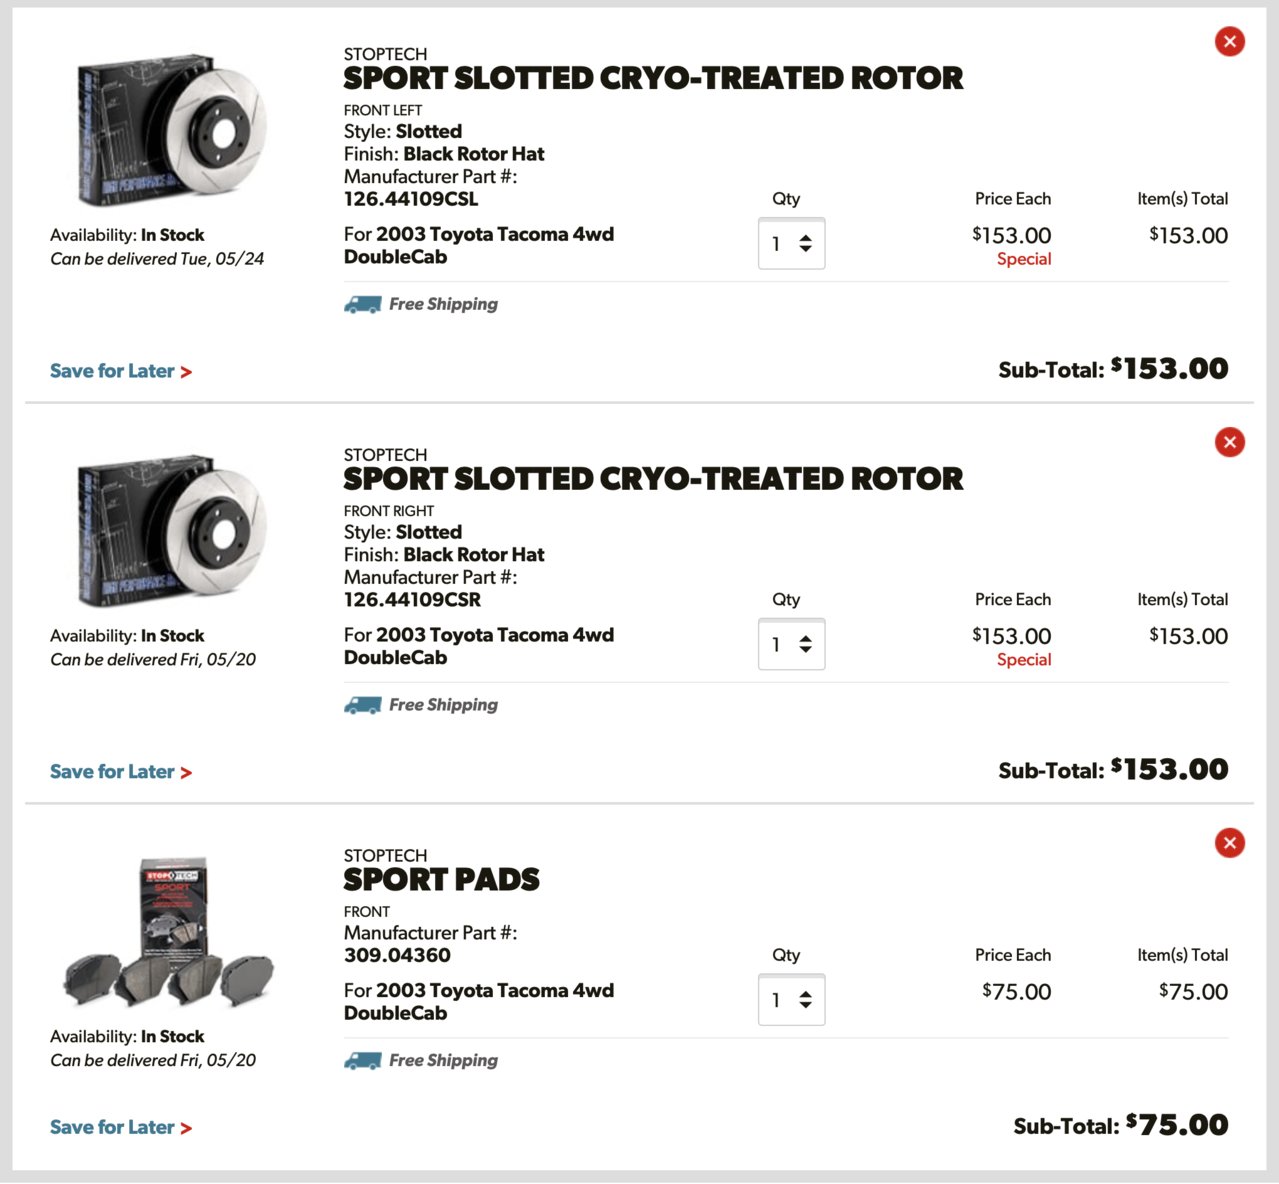Change quantity for the Sport Pads

click(x=791, y=1000)
